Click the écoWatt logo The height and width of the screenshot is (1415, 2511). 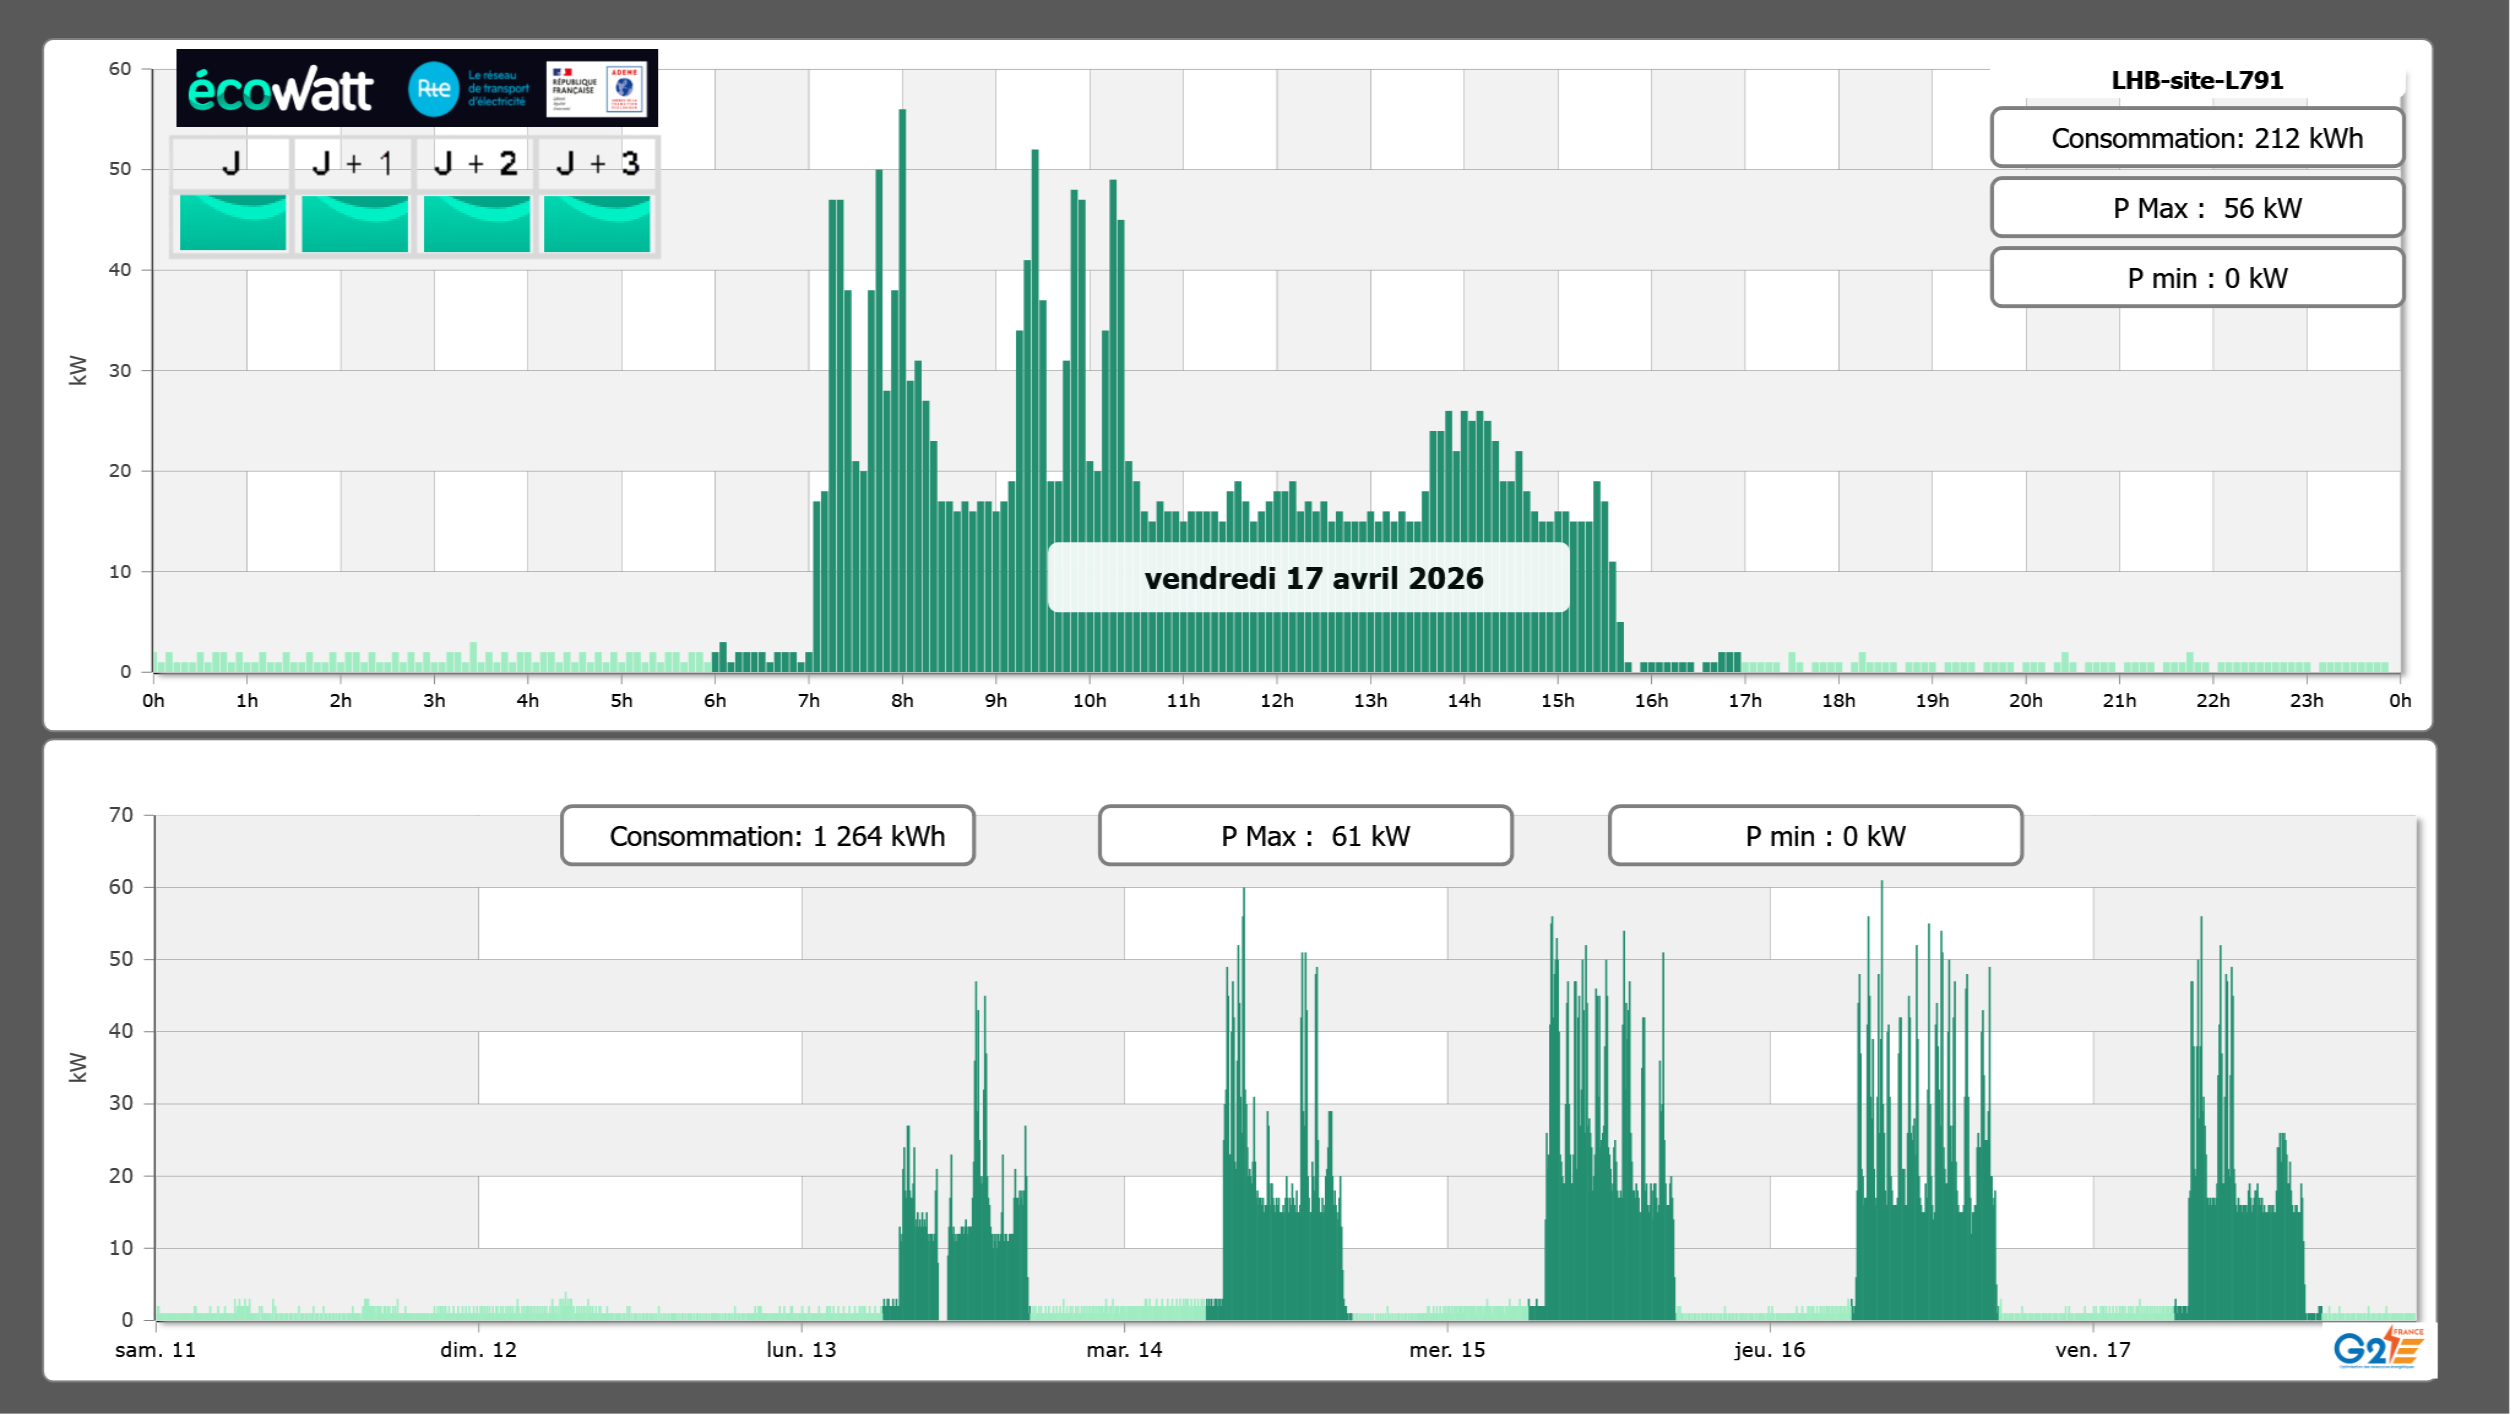(280, 90)
